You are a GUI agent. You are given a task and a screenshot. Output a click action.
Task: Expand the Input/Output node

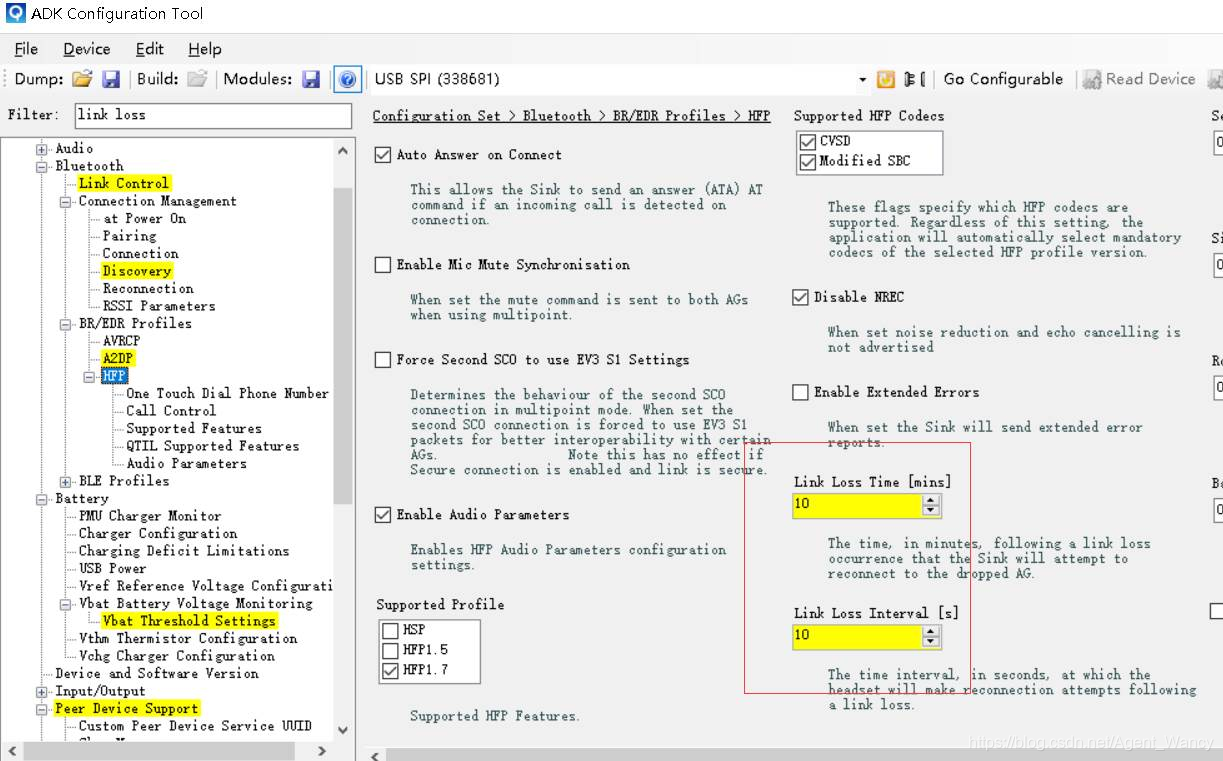[x=42, y=691]
